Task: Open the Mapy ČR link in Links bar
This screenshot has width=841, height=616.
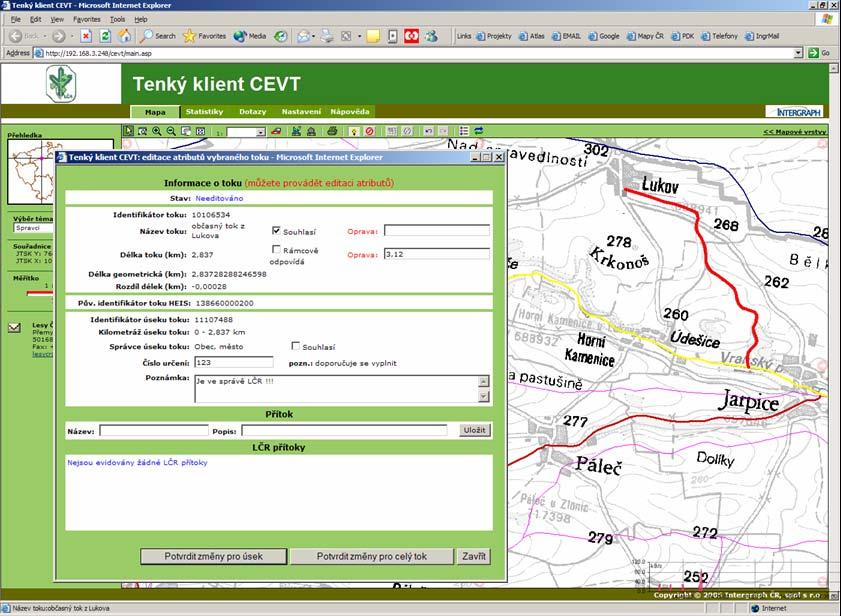Action: pos(646,36)
